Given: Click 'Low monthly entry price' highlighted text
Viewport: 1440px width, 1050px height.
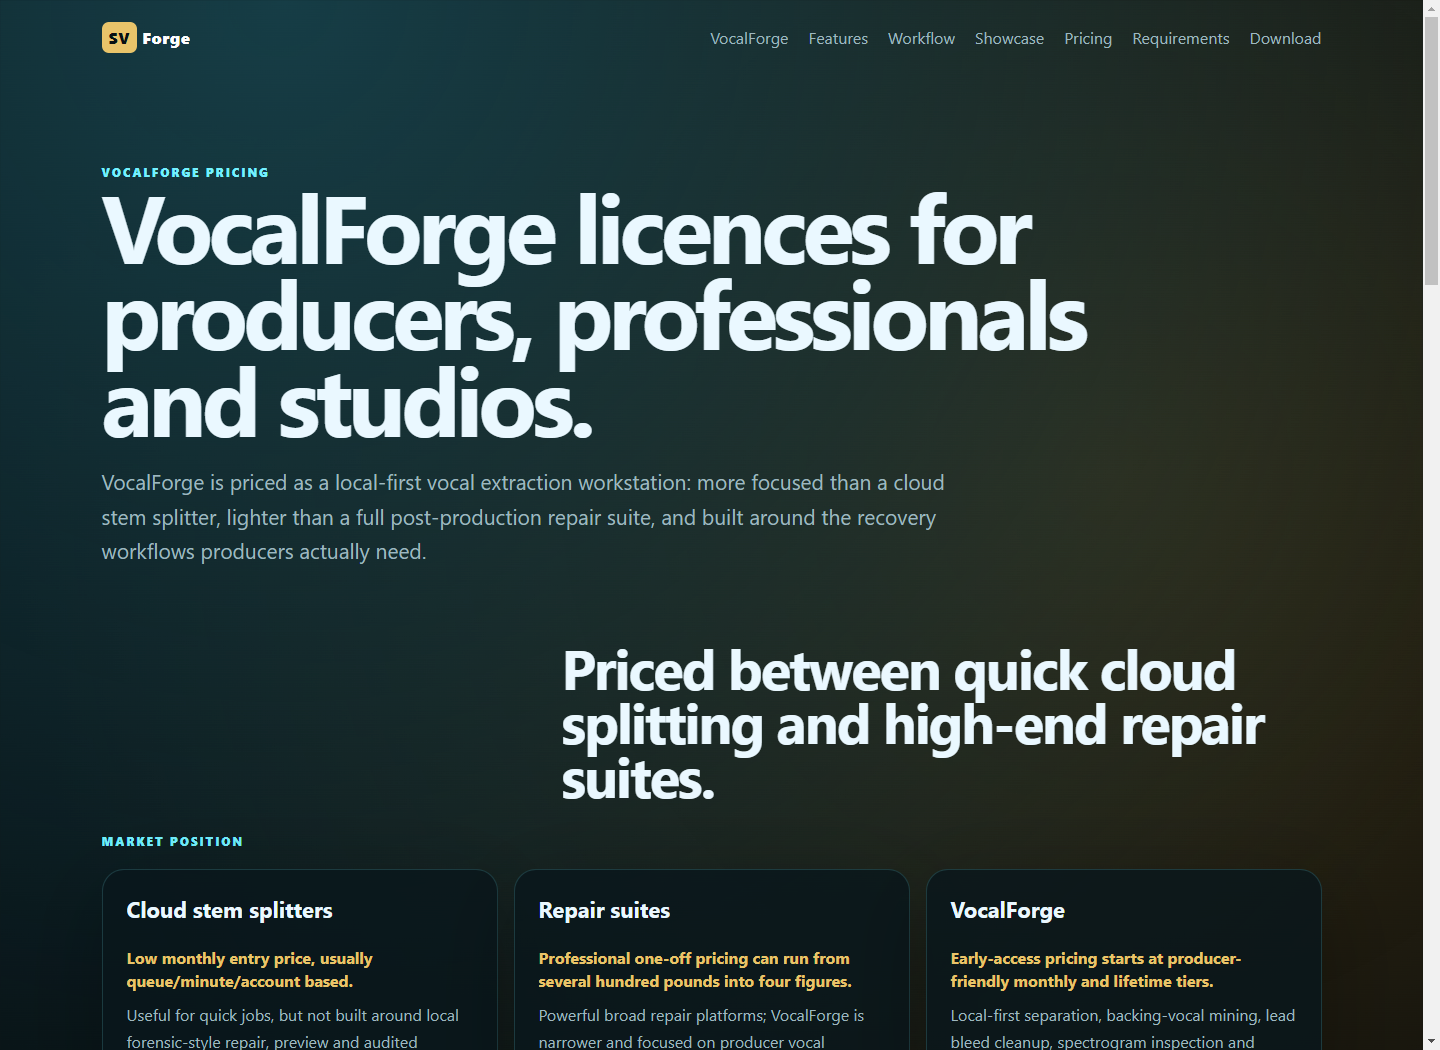Looking at the screenshot, I should 249,970.
